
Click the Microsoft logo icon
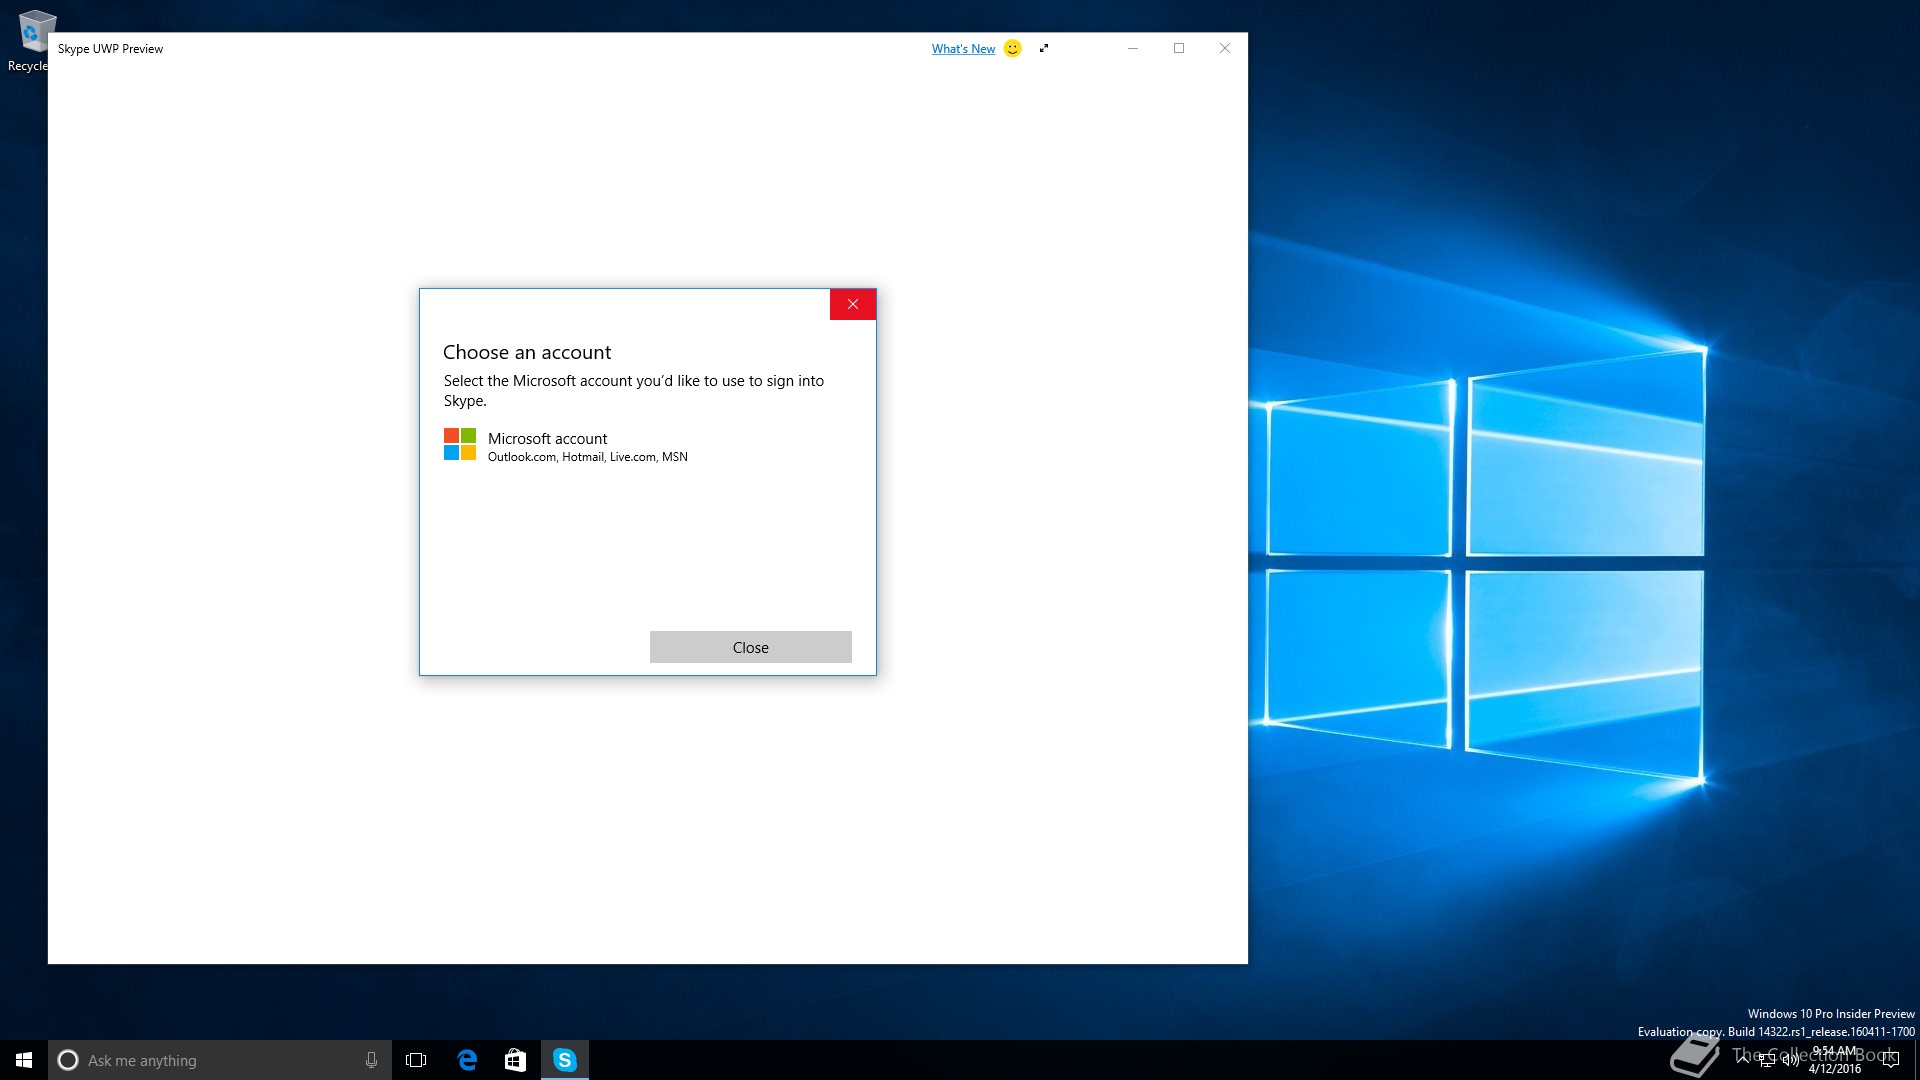click(x=460, y=444)
